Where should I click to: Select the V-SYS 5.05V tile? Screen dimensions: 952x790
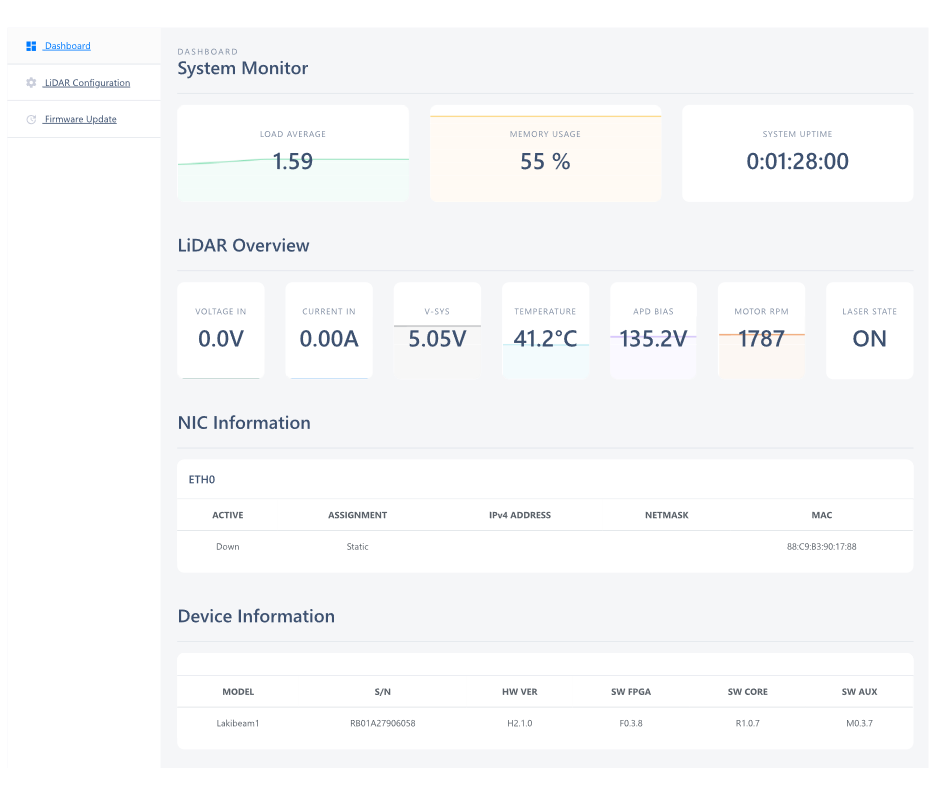coord(437,331)
